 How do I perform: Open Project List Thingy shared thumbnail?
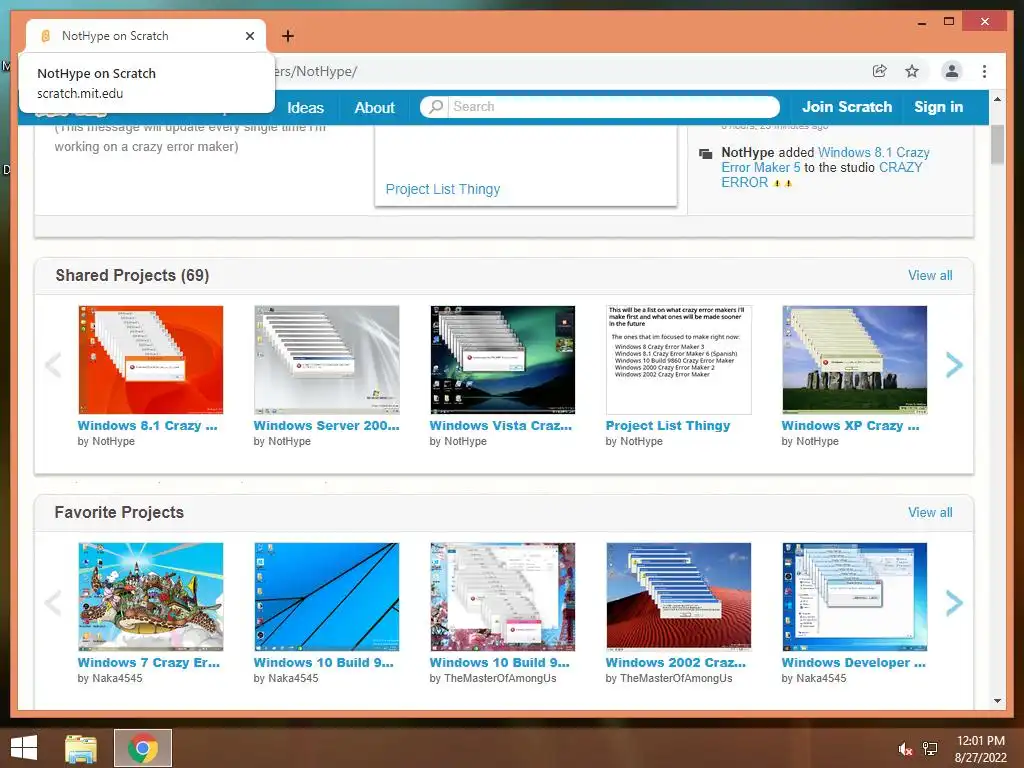point(679,360)
